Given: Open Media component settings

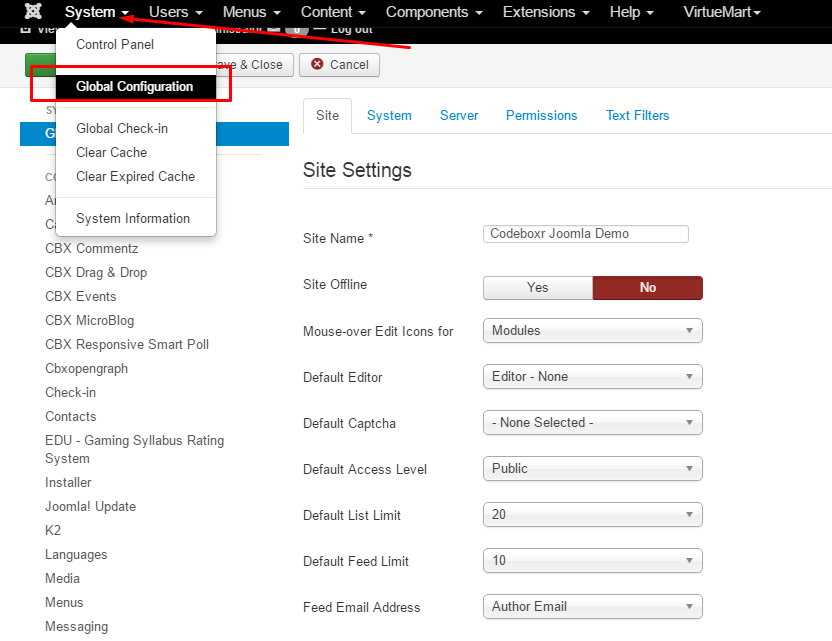Looking at the screenshot, I should (63, 578).
